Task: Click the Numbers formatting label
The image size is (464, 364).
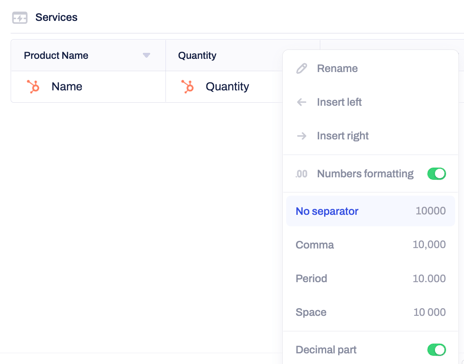Action: [365, 174]
